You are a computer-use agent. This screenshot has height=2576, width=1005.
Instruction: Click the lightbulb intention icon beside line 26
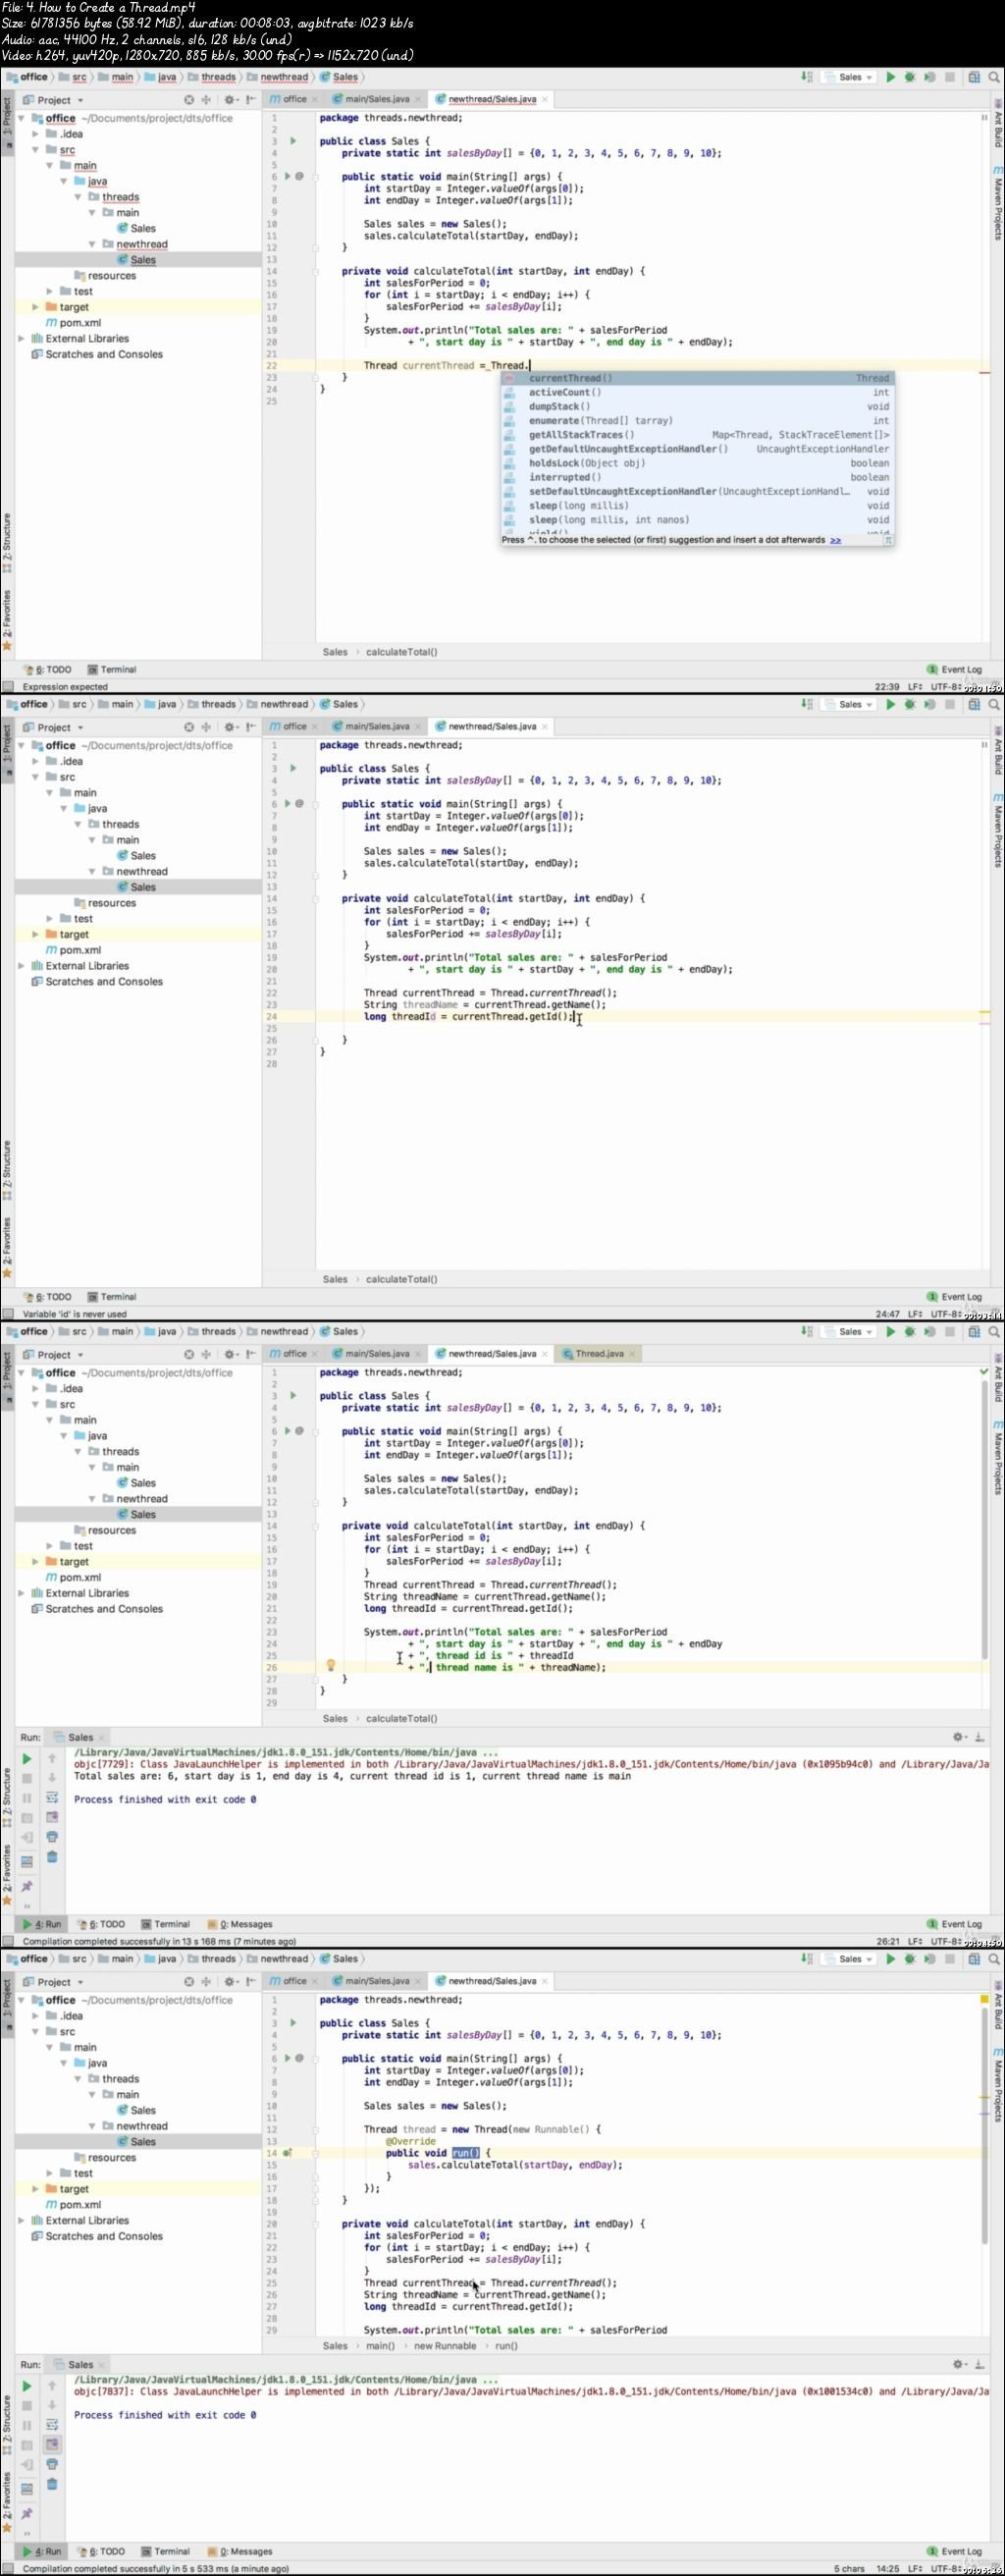pyautogui.click(x=331, y=1665)
